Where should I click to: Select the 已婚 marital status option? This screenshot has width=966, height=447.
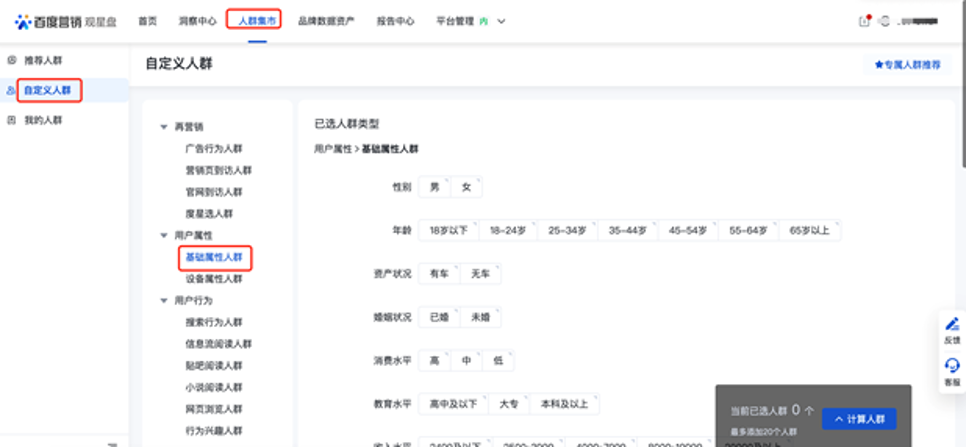click(x=438, y=317)
